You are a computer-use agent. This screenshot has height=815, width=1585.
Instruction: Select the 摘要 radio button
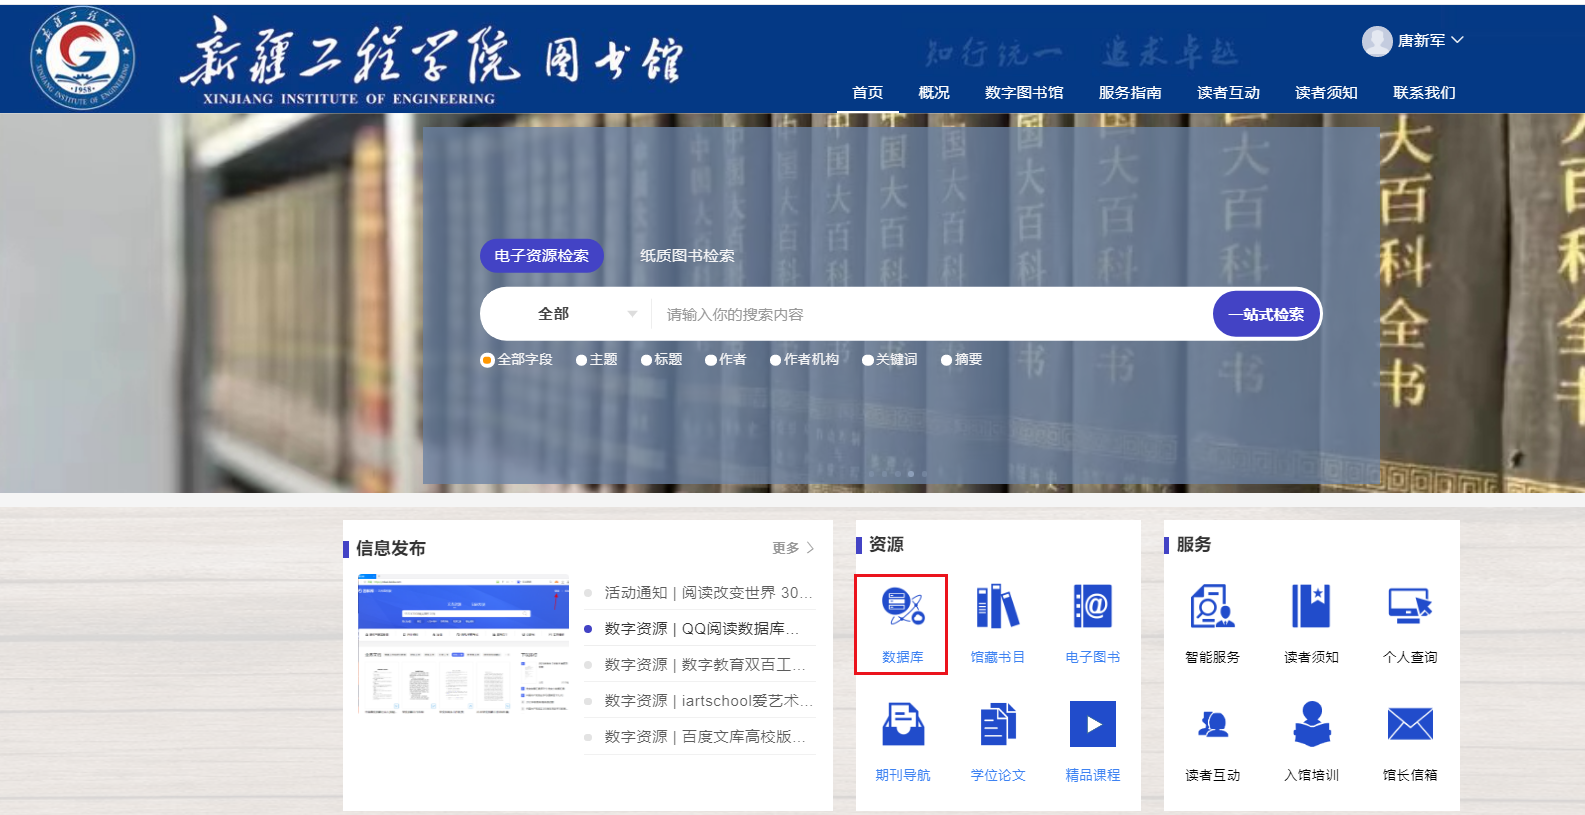[x=946, y=360]
